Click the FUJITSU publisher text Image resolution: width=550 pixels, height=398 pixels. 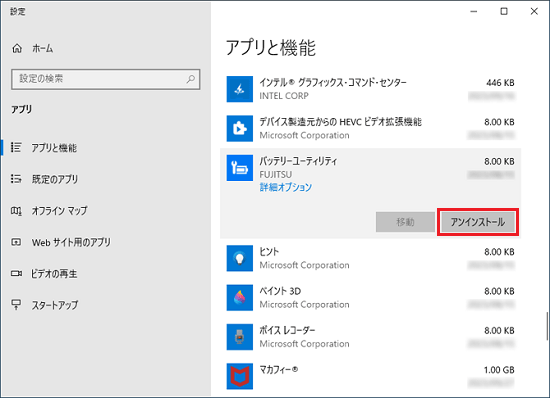pos(276,174)
